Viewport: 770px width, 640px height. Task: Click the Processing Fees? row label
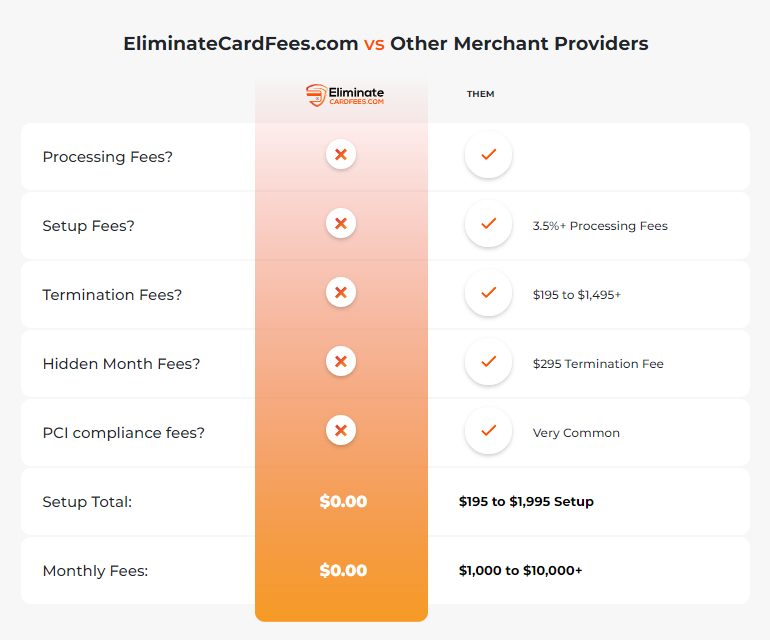point(108,157)
